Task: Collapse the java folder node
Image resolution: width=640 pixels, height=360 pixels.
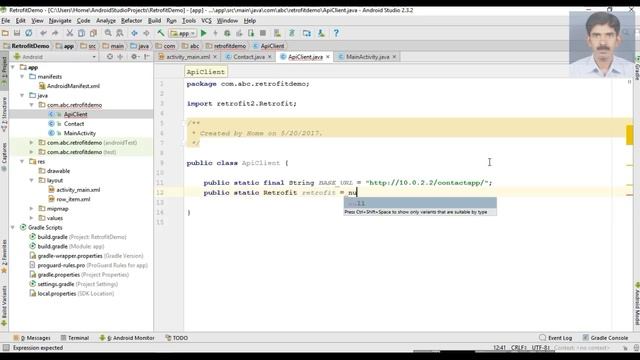Action: click(x=22, y=96)
